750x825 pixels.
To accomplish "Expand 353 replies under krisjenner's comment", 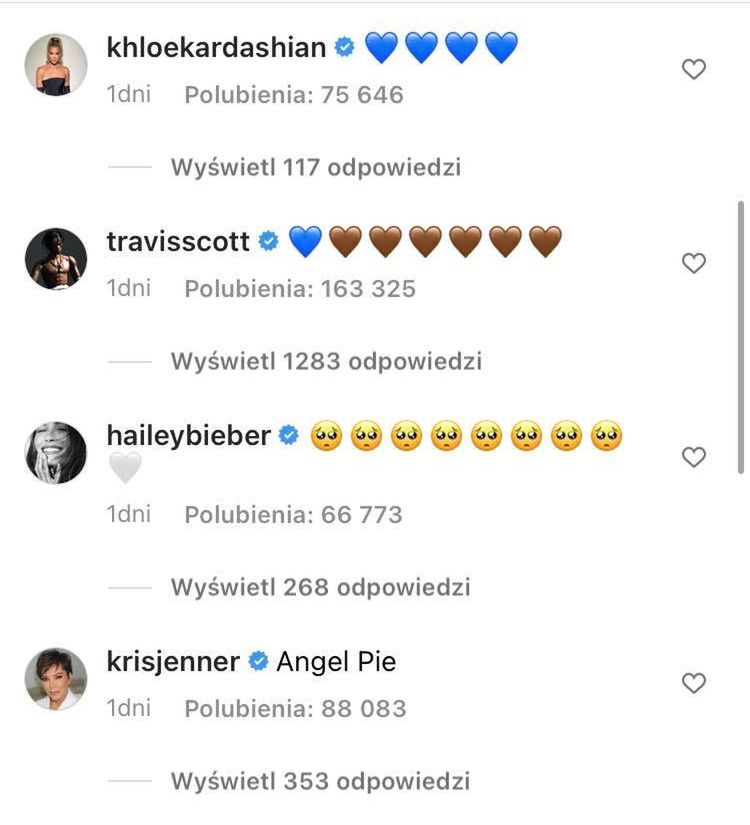I will tap(320, 780).
